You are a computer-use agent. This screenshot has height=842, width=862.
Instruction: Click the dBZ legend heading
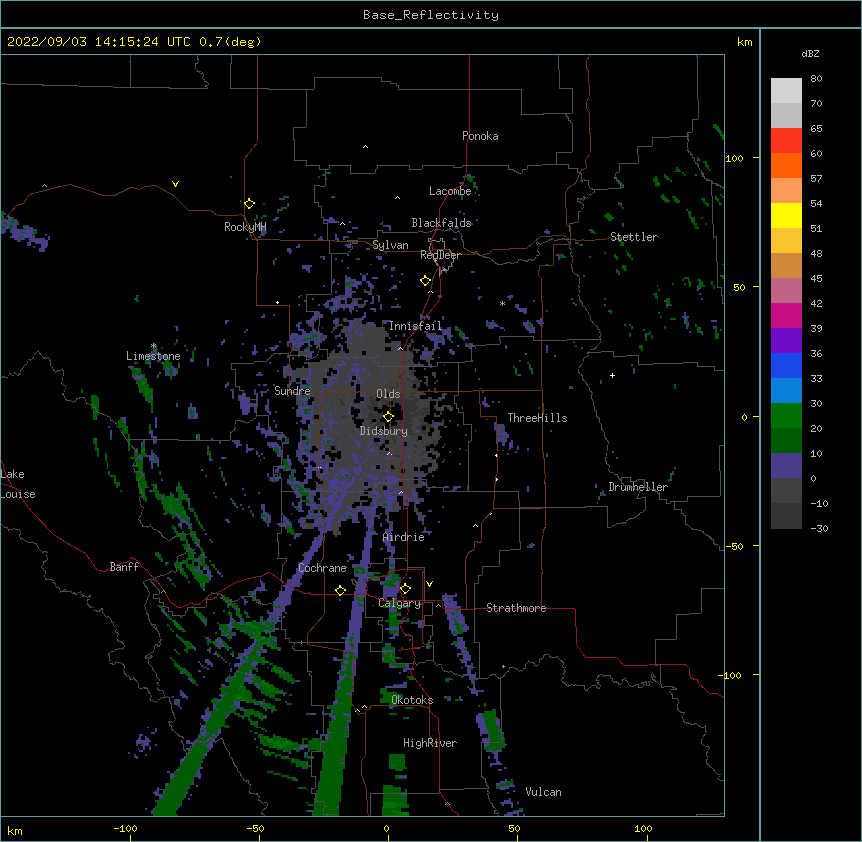[810, 53]
